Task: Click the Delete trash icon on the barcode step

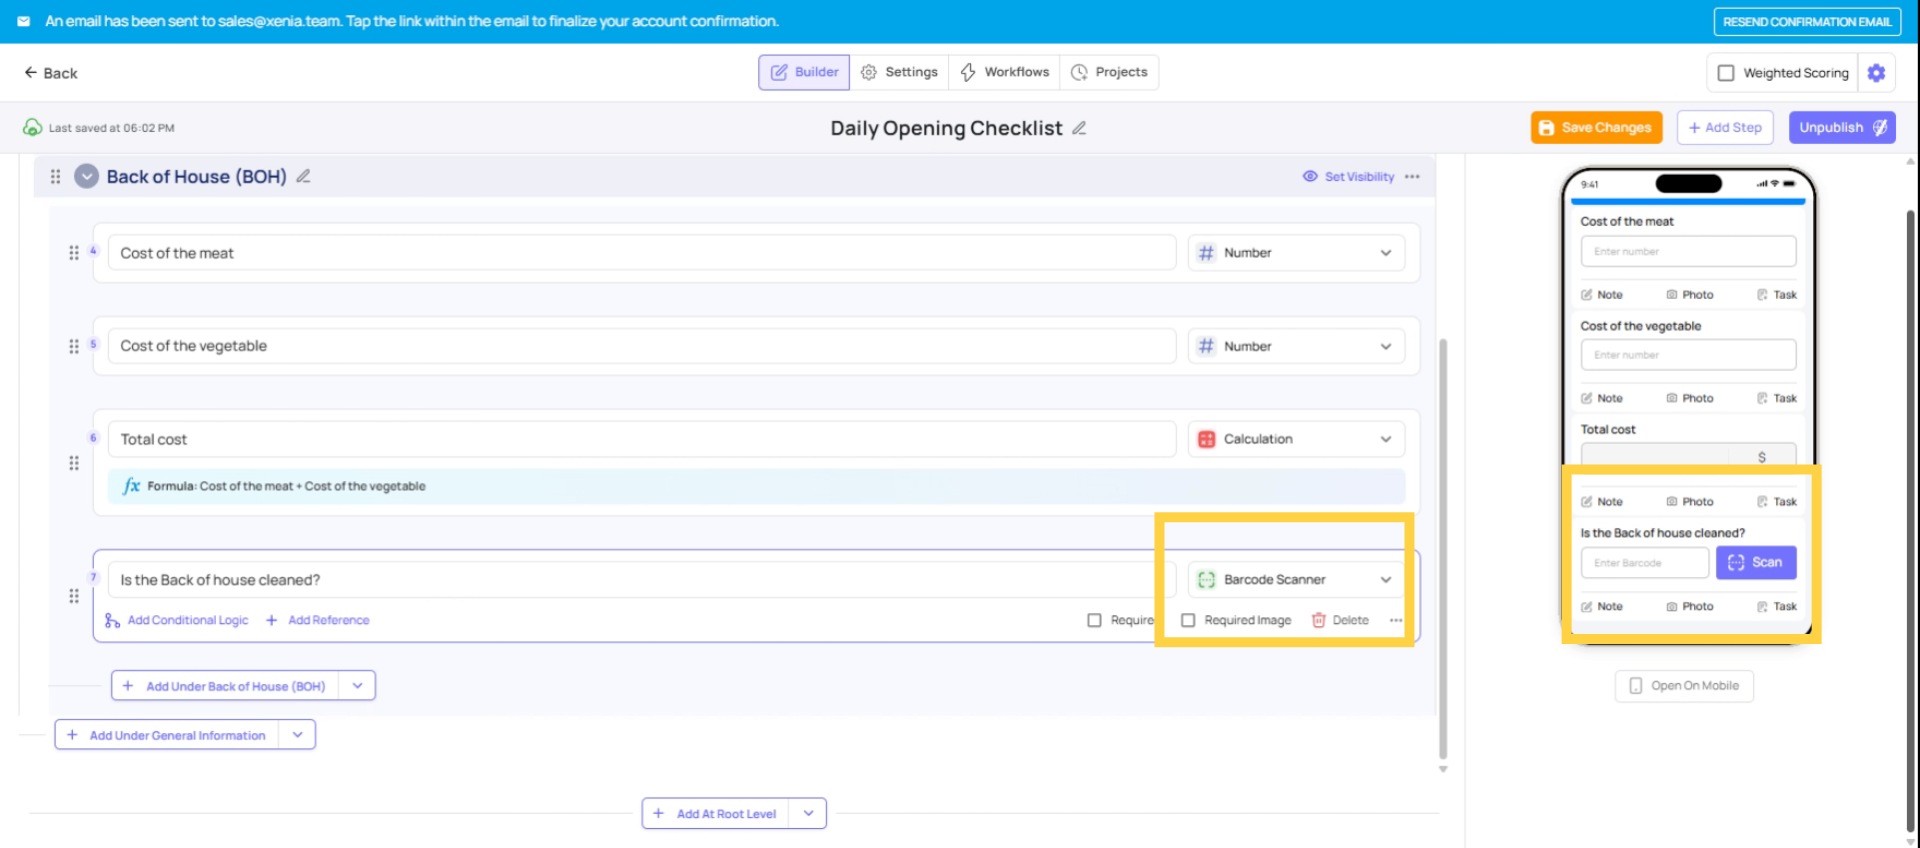Action: click(x=1319, y=620)
